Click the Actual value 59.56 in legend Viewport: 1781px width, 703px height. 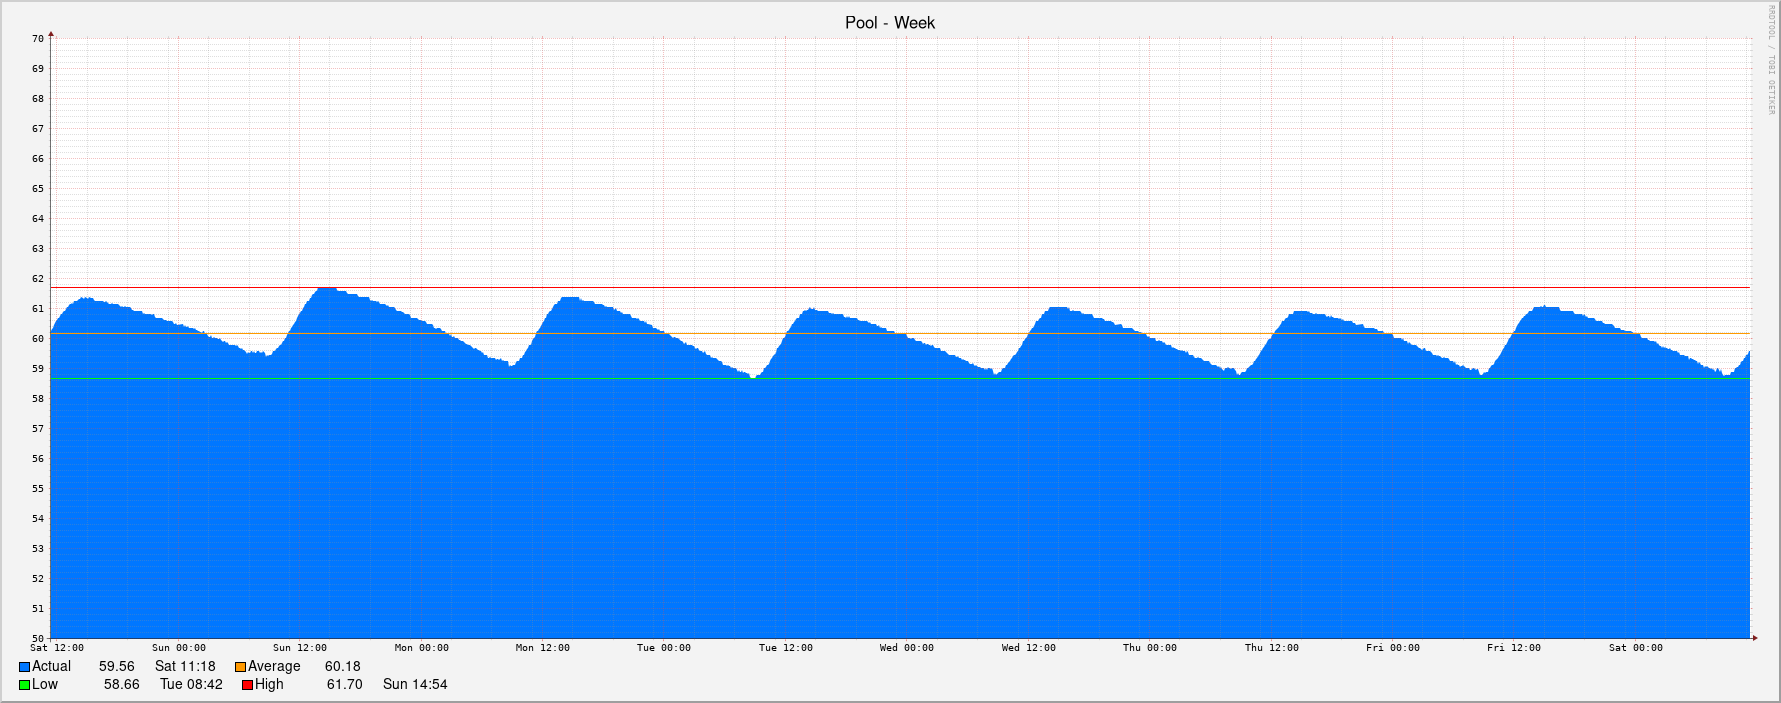point(116,667)
